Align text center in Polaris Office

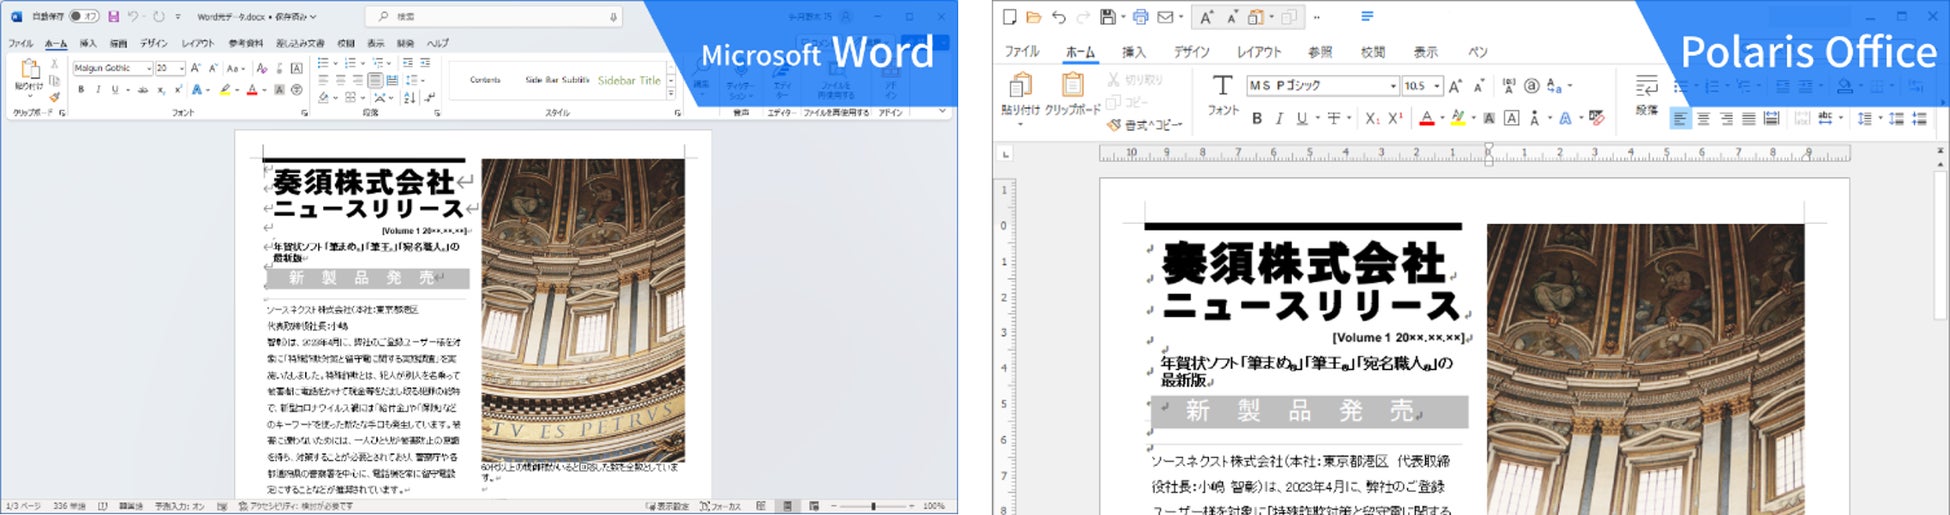tap(1703, 119)
